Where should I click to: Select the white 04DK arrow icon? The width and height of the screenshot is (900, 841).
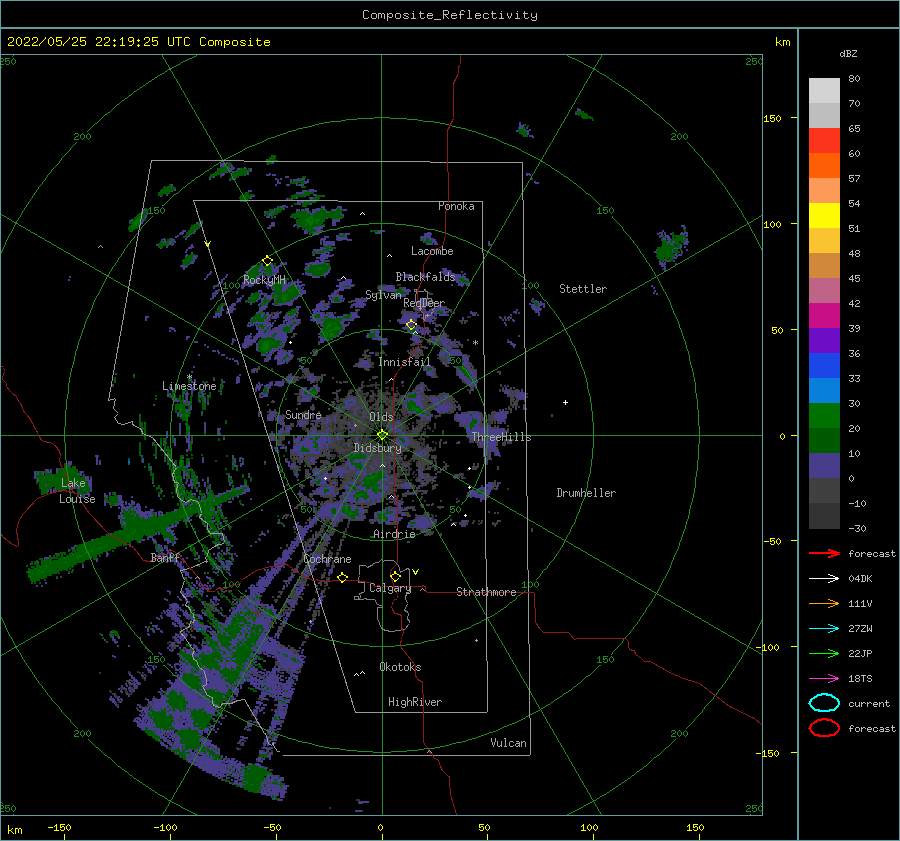824,578
